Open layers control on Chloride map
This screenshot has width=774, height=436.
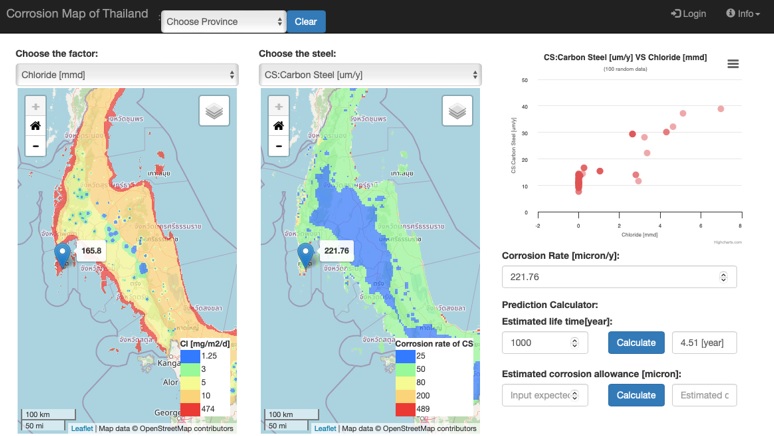[214, 111]
